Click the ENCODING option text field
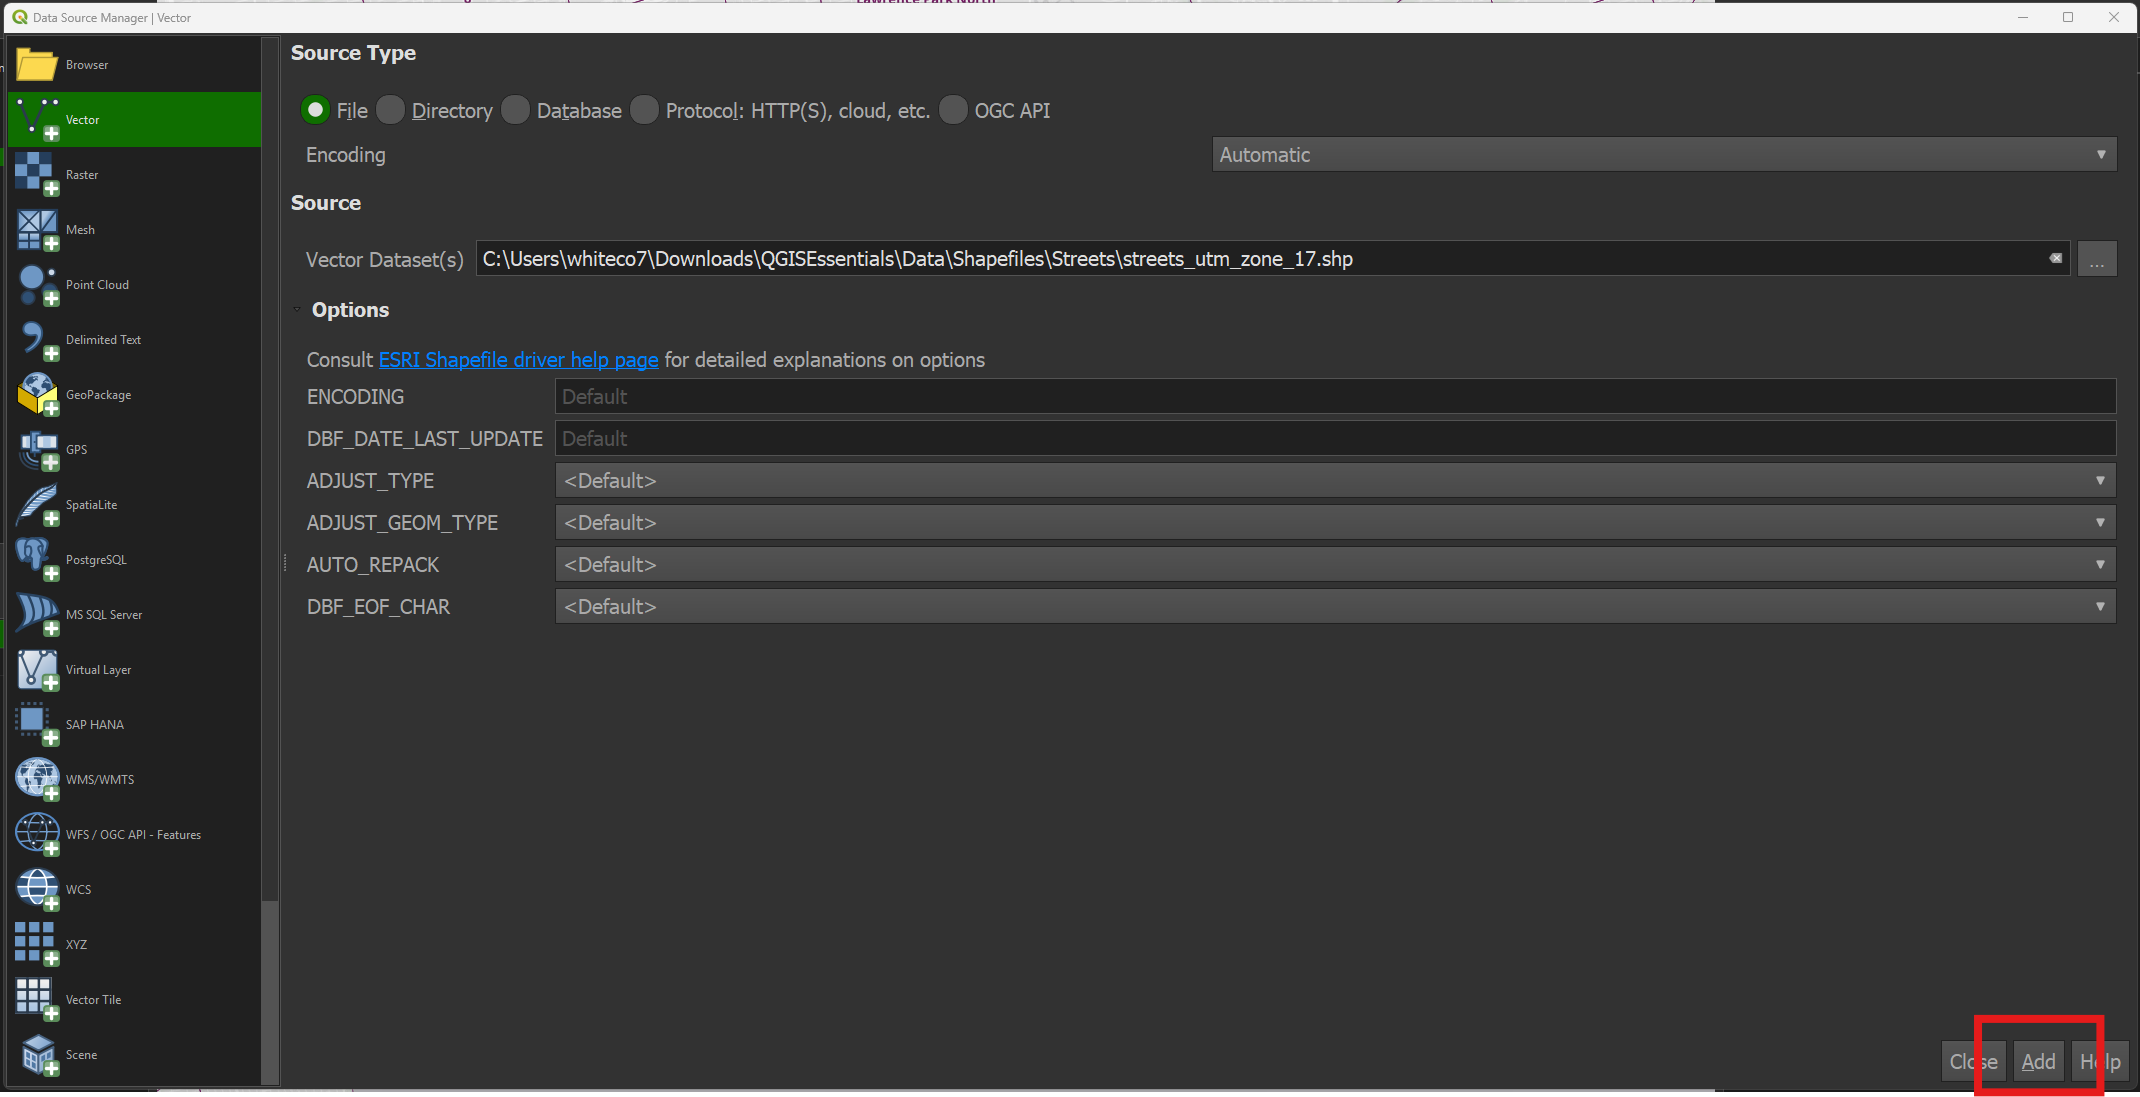The image size is (2140, 1097). click(x=1335, y=397)
